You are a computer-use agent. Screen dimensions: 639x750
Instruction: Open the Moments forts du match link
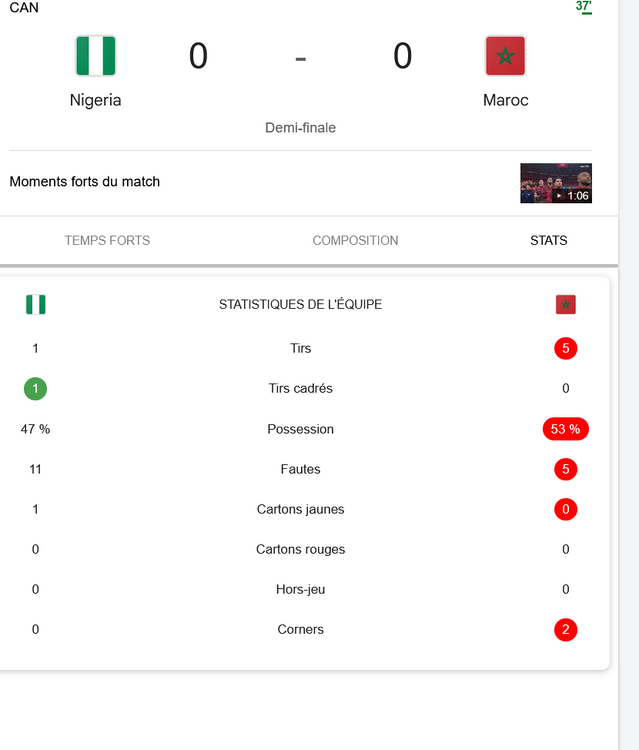[85, 182]
